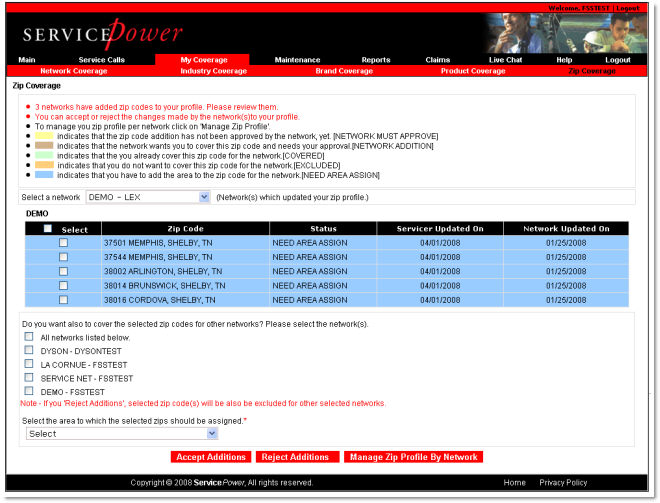Check the box for 37544 MEMPHIS row
This screenshot has height=503, width=660.
[63, 257]
